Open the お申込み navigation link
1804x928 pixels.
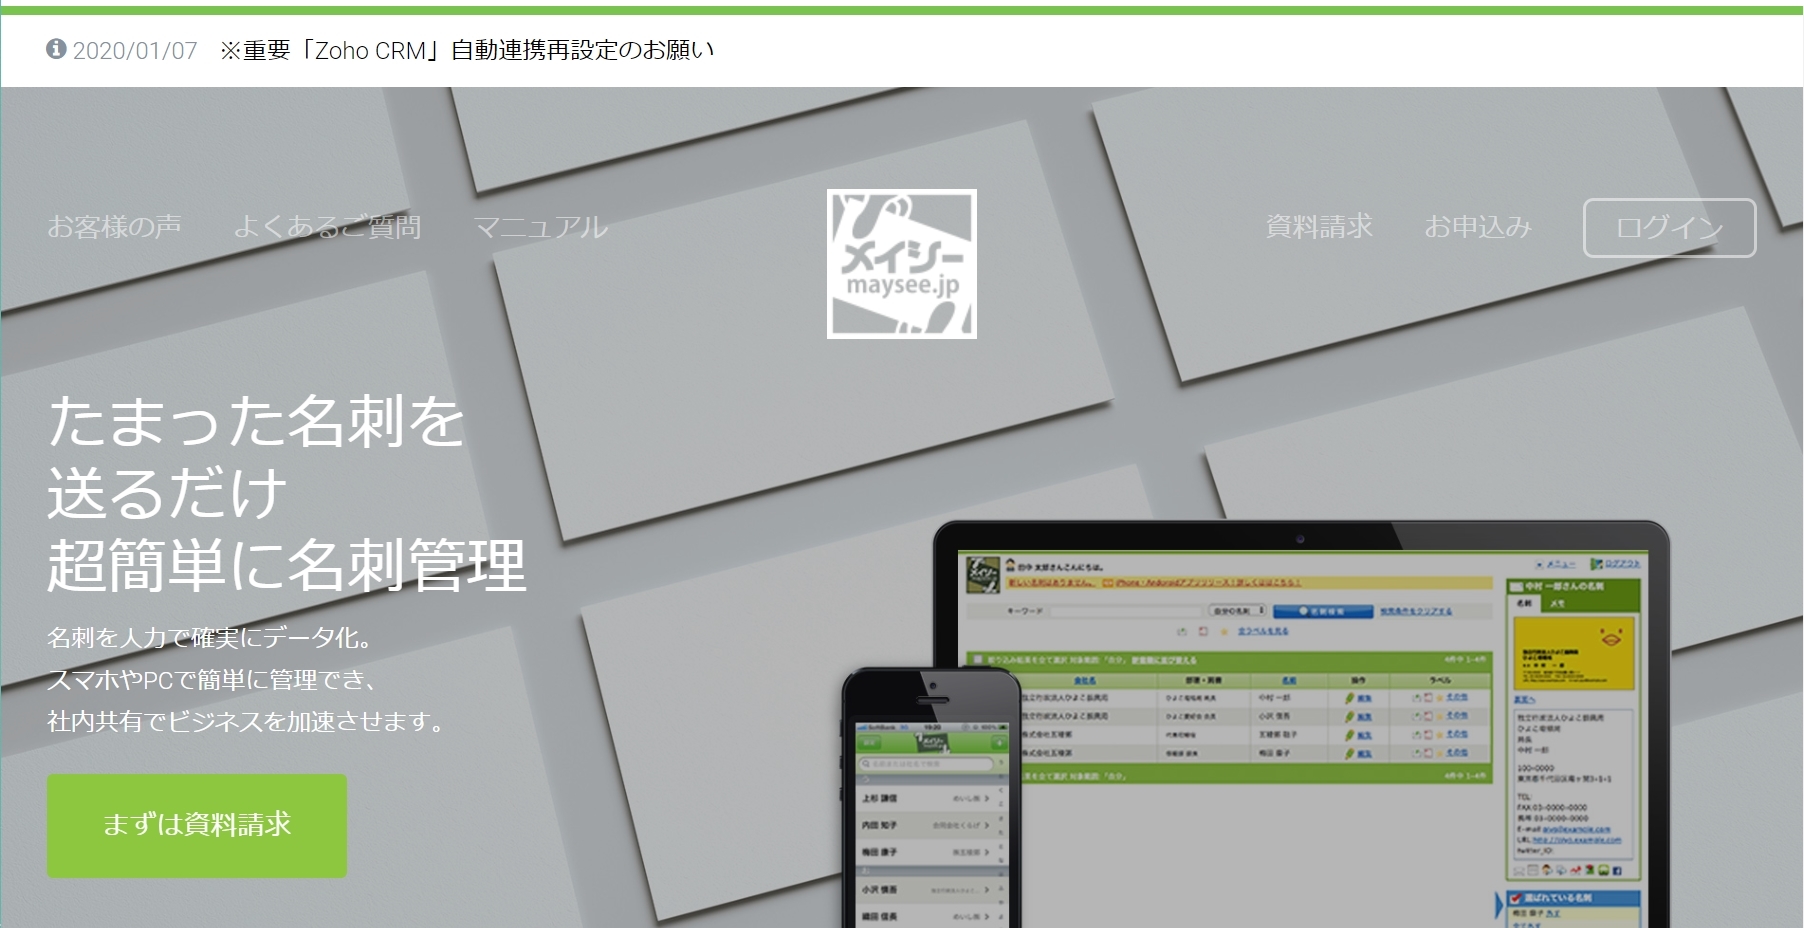[1478, 227]
